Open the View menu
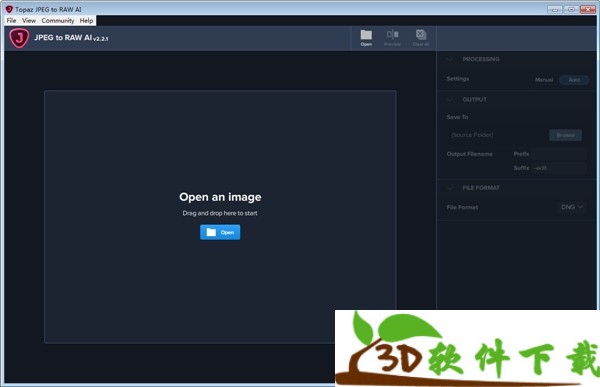This screenshot has width=600, height=387. pyautogui.click(x=29, y=21)
